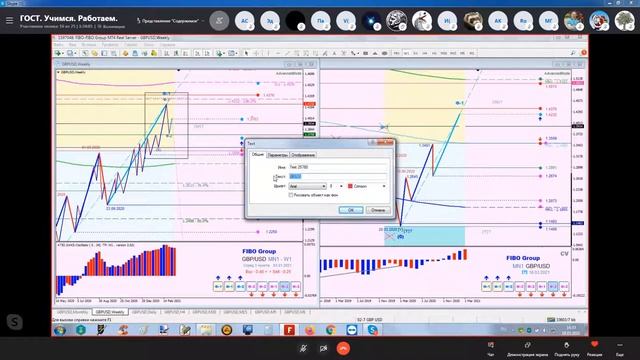
Task: Open Firefox icon in taskbar
Action: tap(310, 330)
